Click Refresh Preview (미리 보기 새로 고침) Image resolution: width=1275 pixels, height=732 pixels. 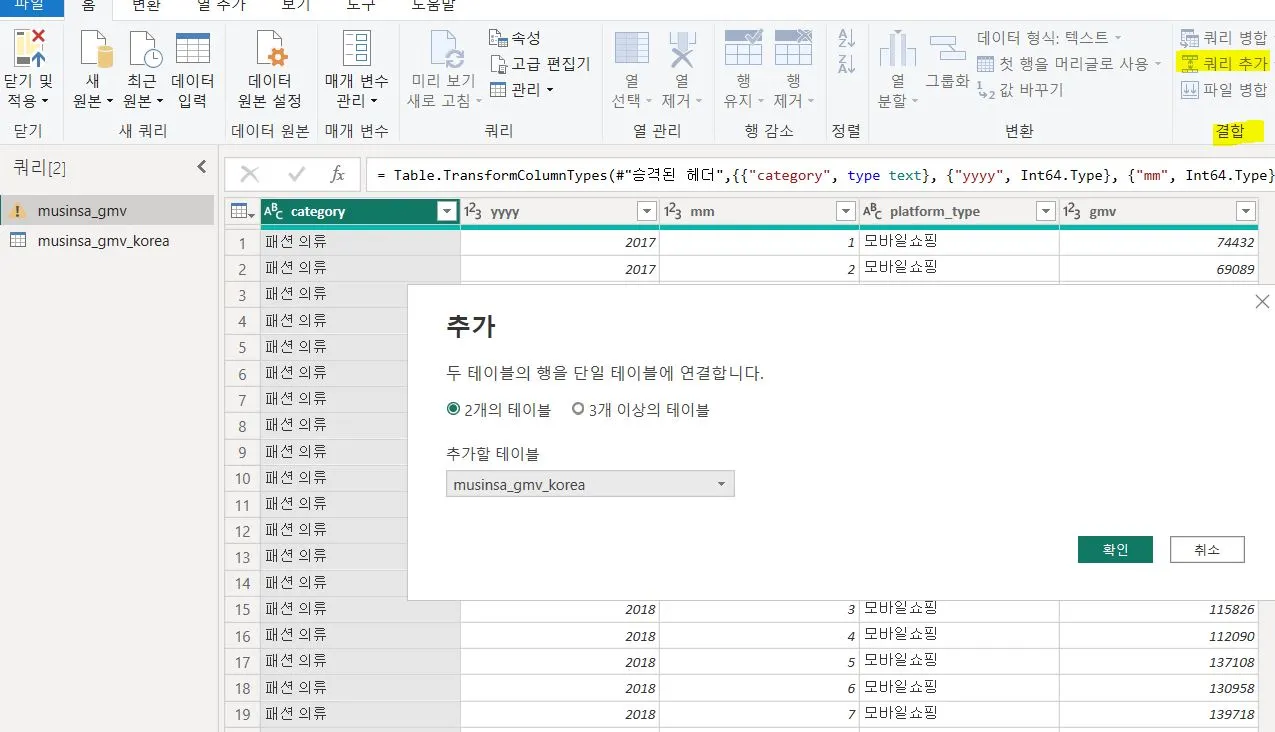click(444, 69)
